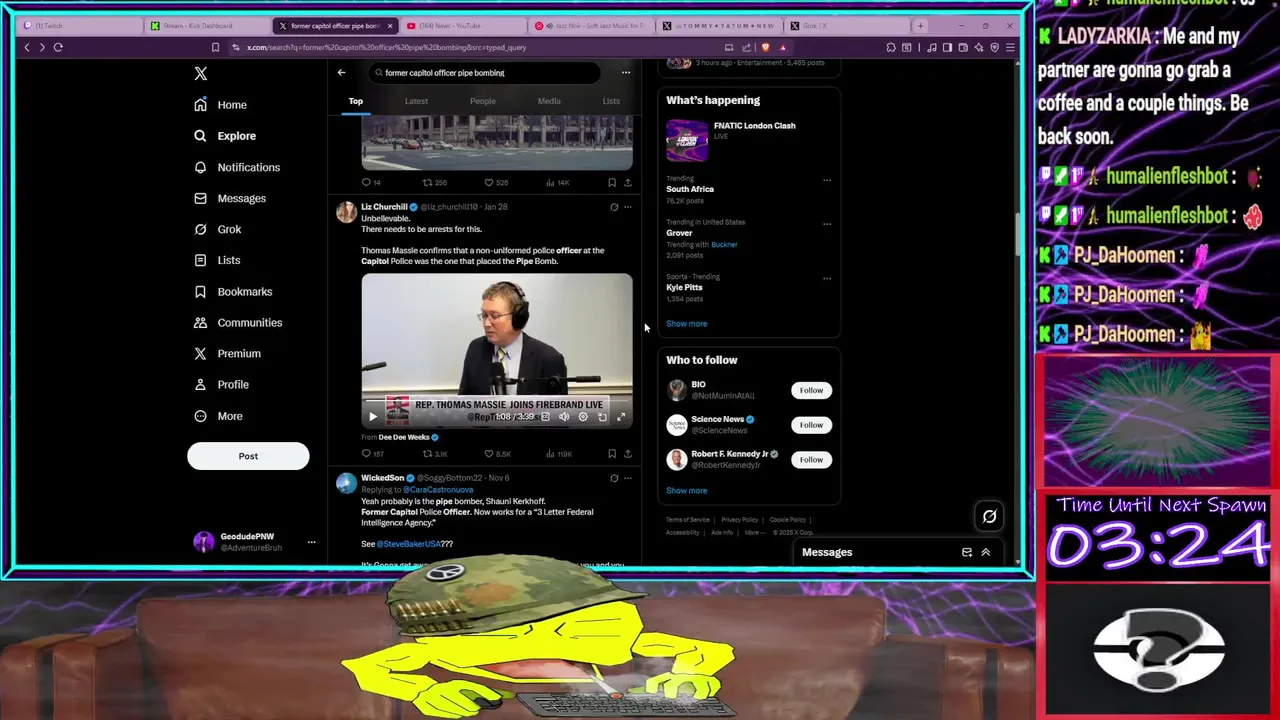The image size is (1280, 720).
Task: Click Brave Shields icon in address bar
Action: point(766,47)
